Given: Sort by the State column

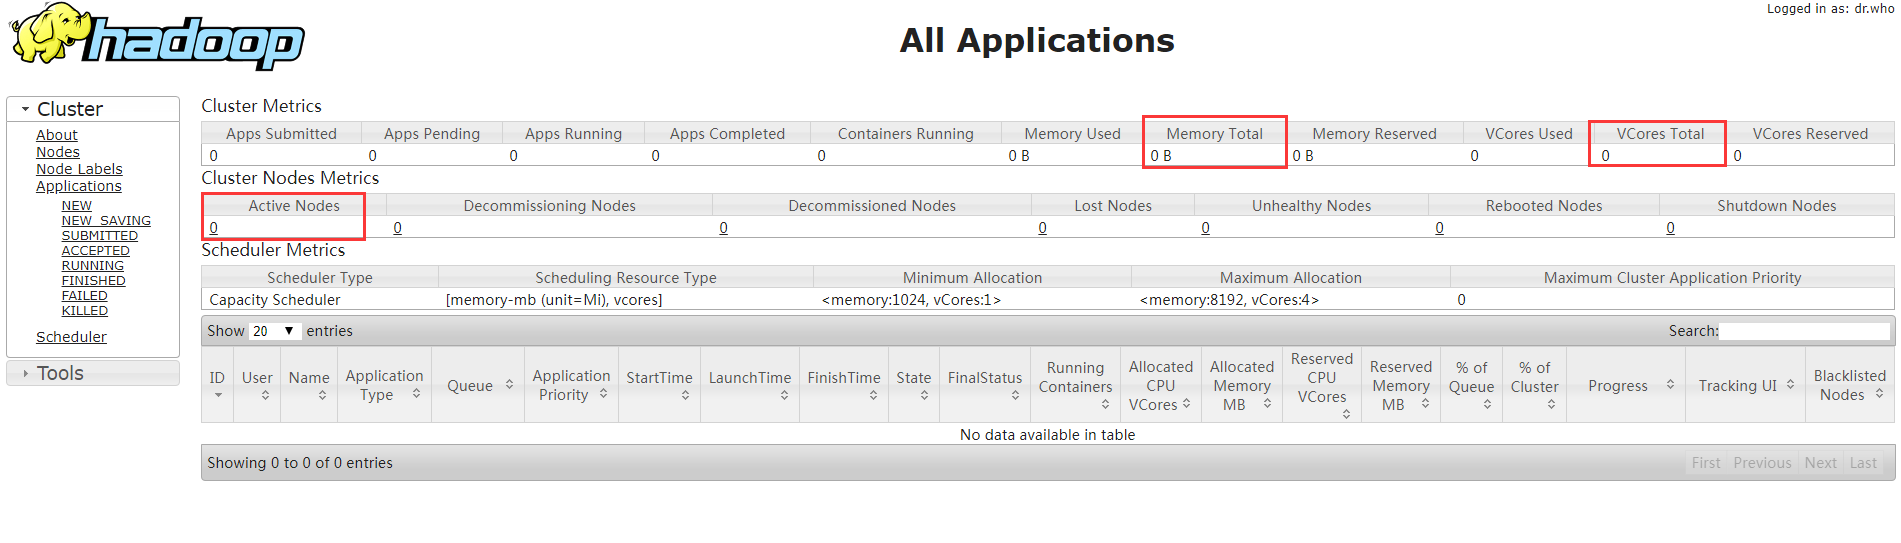Looking at the screenshot, I should pyautogui.click(x=914, y=385).
